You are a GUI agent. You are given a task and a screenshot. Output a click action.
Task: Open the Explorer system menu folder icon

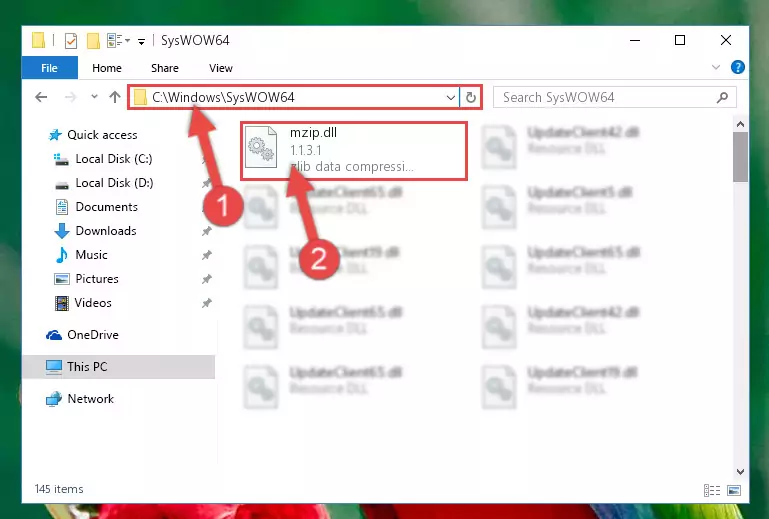[x=39, y=40]
